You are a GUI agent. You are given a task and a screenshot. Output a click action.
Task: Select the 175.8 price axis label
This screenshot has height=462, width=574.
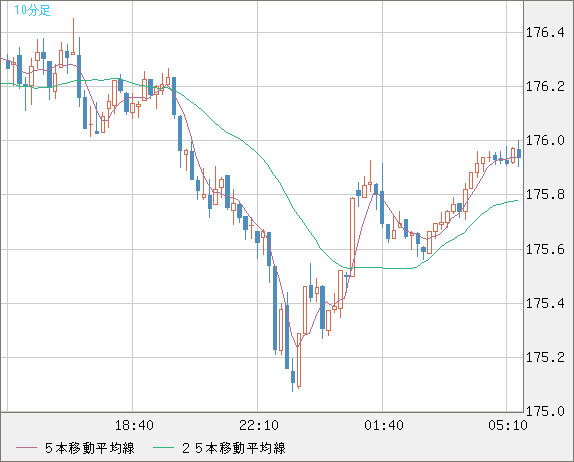[545, 195]
